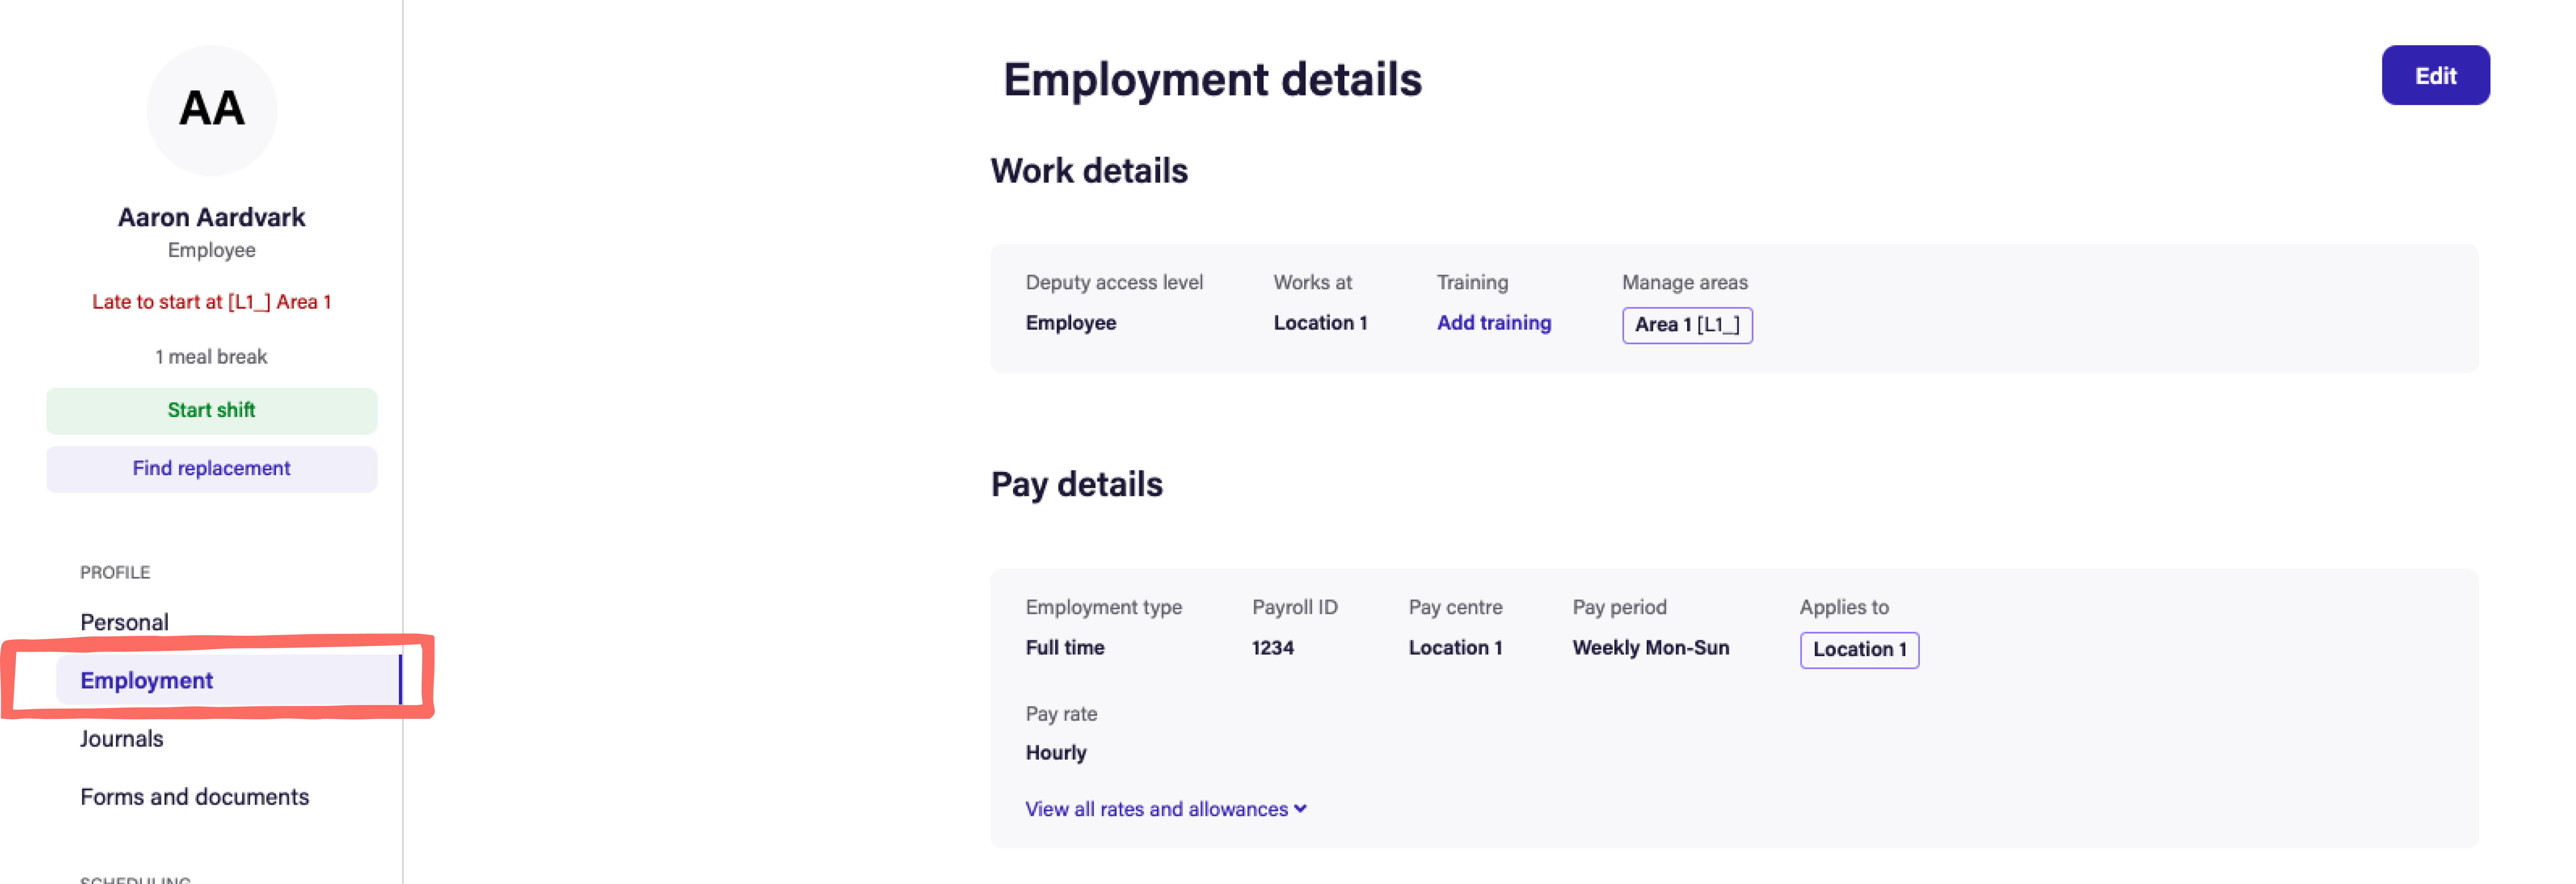Click Weekly Mon-Sun pay period value

1650,647
